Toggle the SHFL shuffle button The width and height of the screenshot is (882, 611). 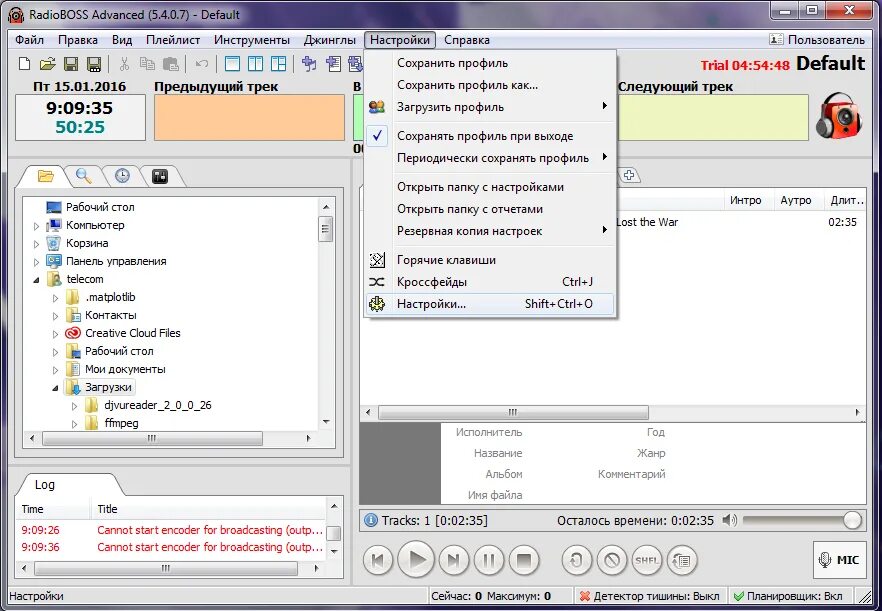(647, 560)
